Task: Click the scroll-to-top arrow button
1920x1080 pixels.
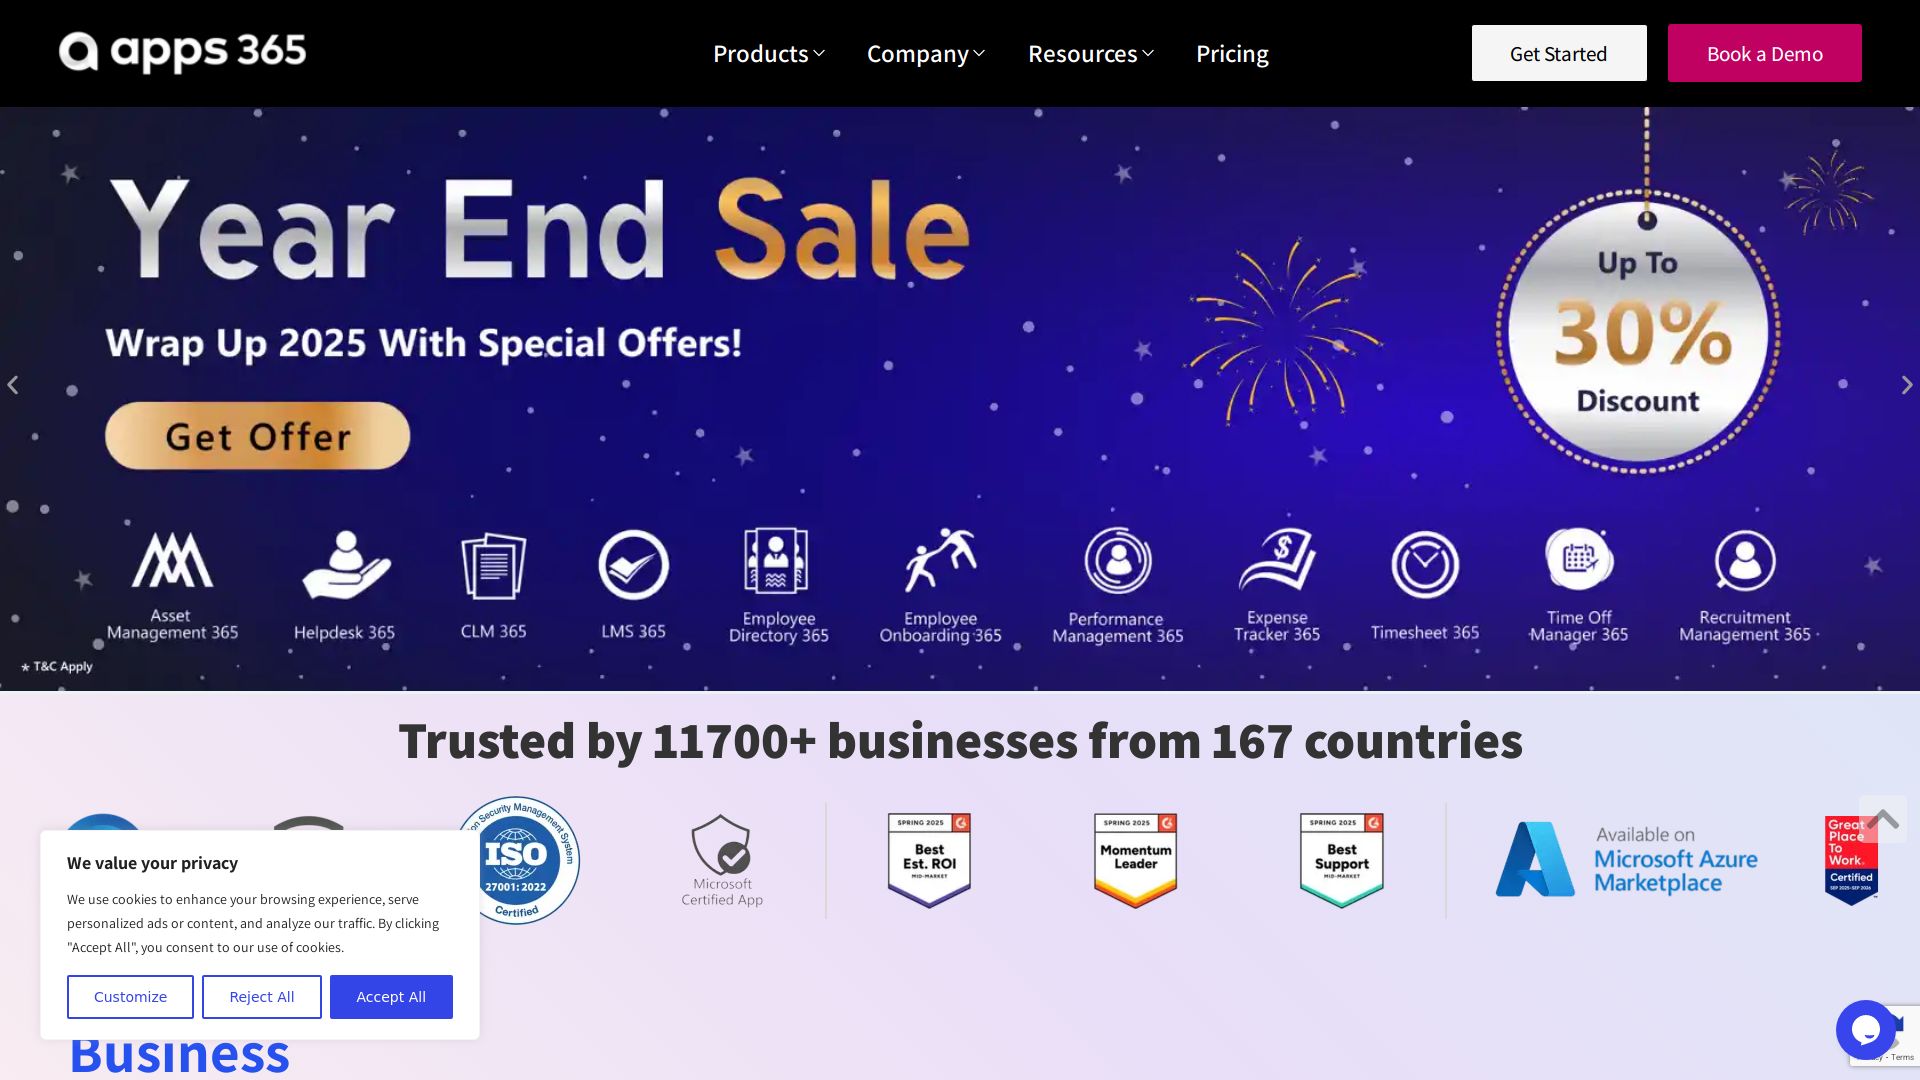Action: tap(1883, 819)
